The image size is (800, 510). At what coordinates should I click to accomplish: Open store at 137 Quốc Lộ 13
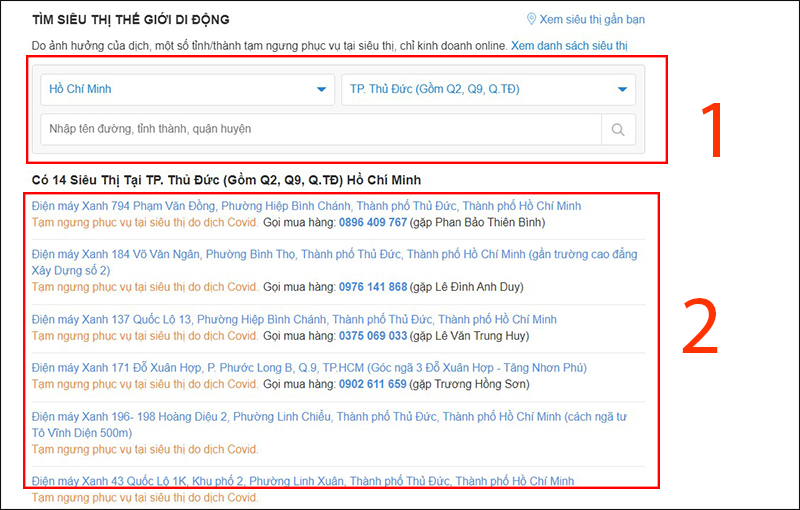tap(294, 320)
